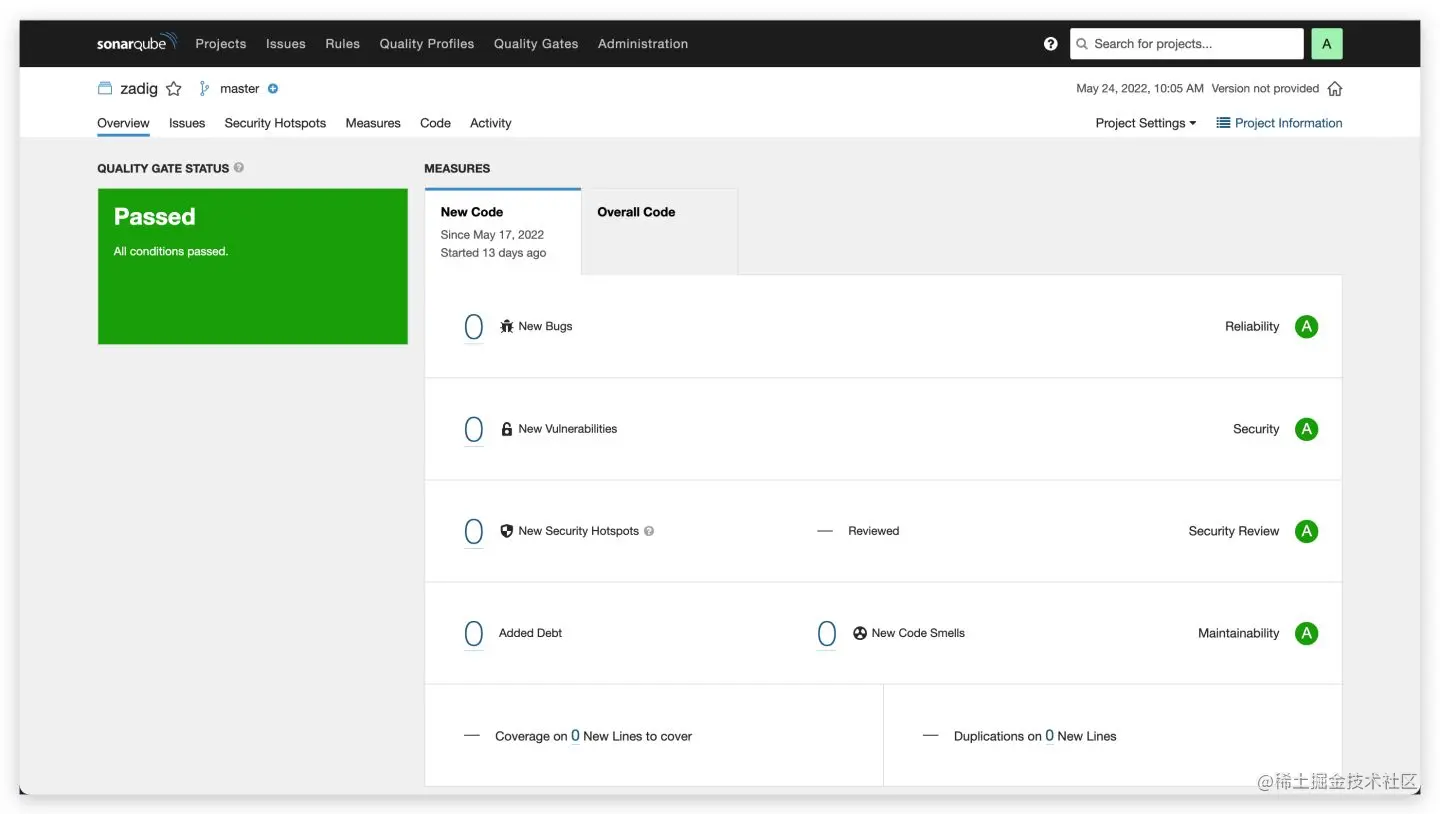Open the Projects menu
Screen dimensions: 1440x814
coord(221,44)
